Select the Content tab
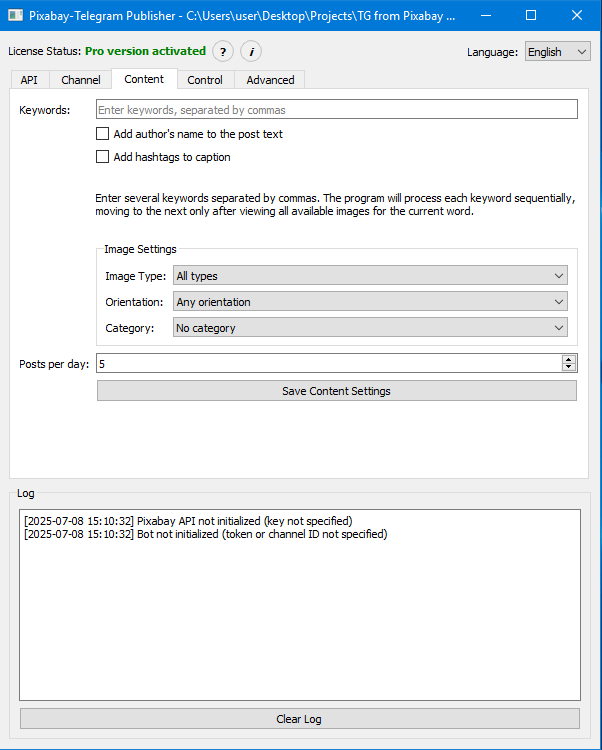Image resolution: width=602 pixels, height=750 pixels. [144, 79]
